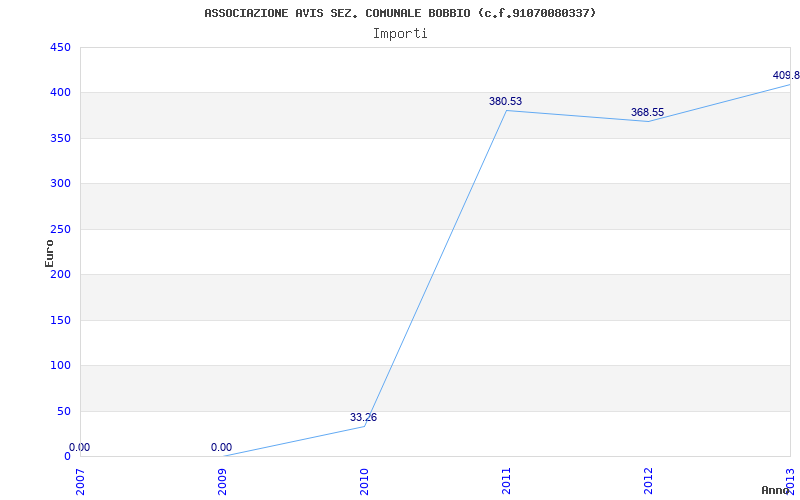
Task: Click the Anno axis title
Action: click(x=775, y=490)
